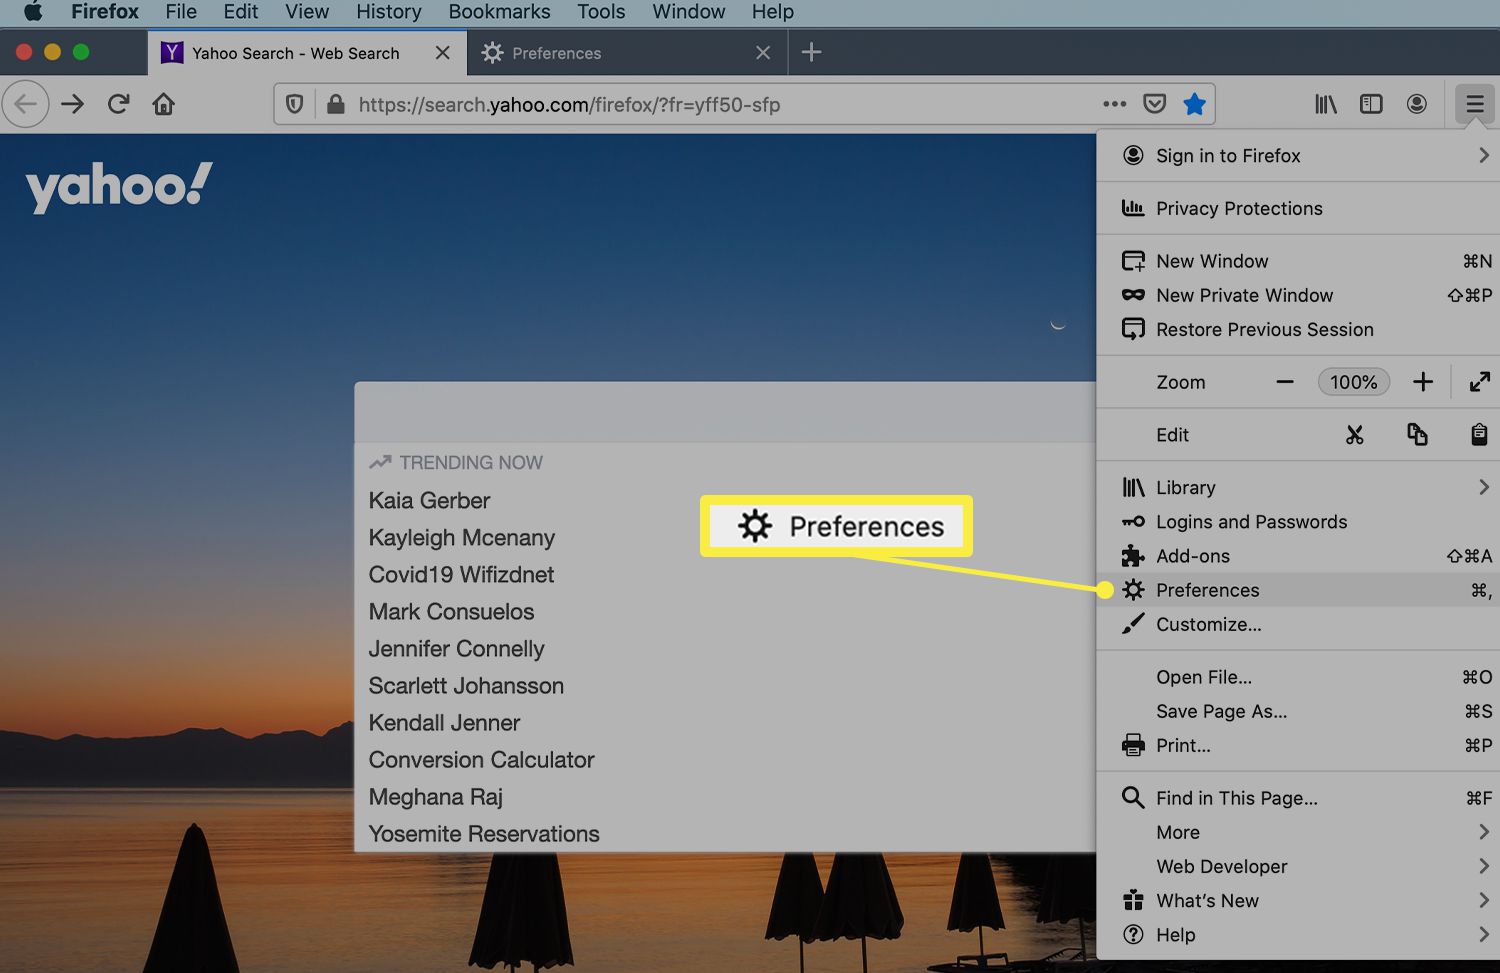Image resolution: width=1500 pixels, height=973 pixels.
Task: Click the Yahoo search input box
Action: click(725, 412)
